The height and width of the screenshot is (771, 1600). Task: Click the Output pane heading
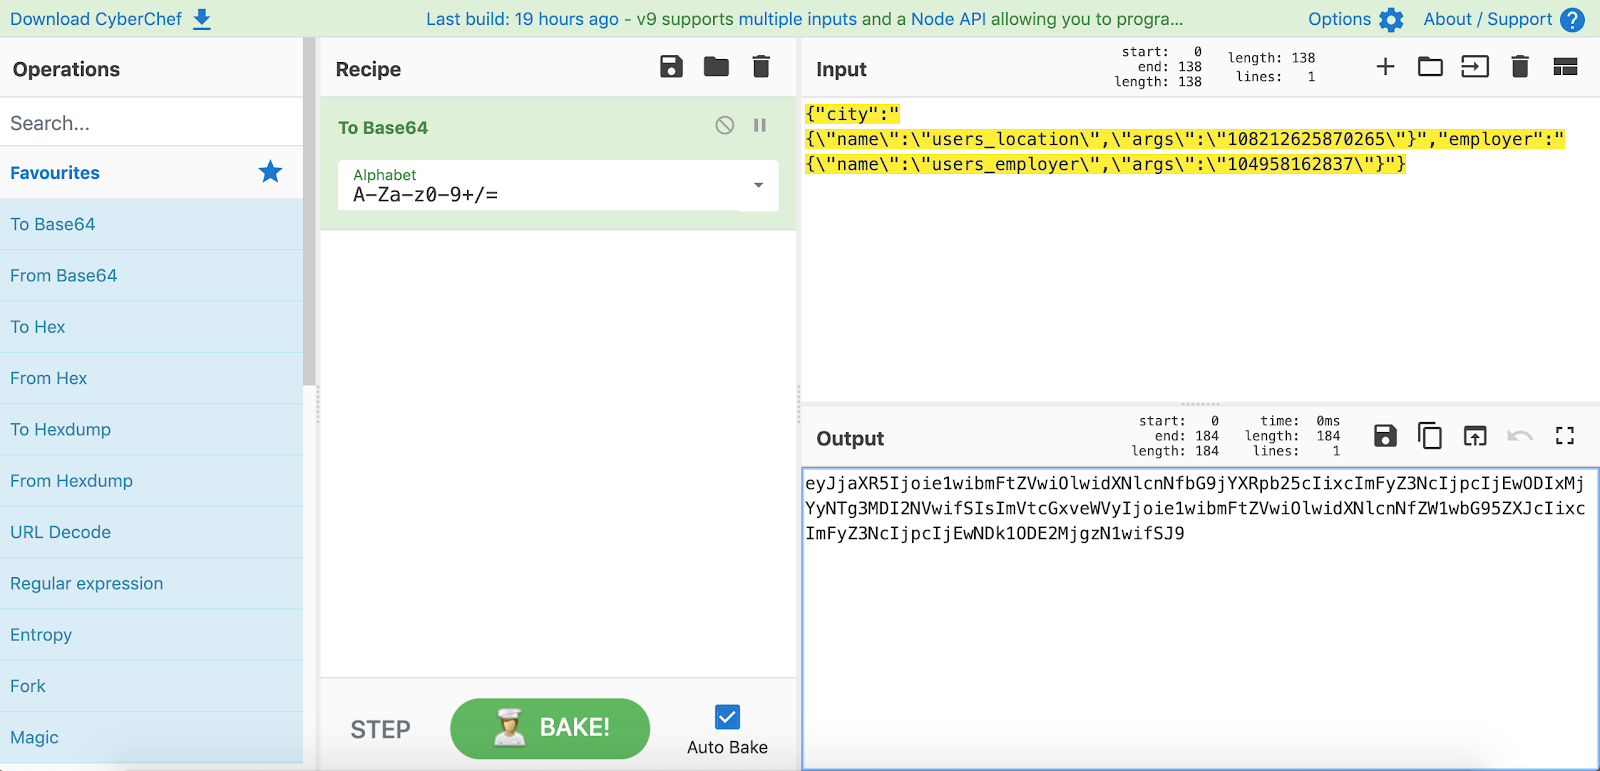coord(850,438)
